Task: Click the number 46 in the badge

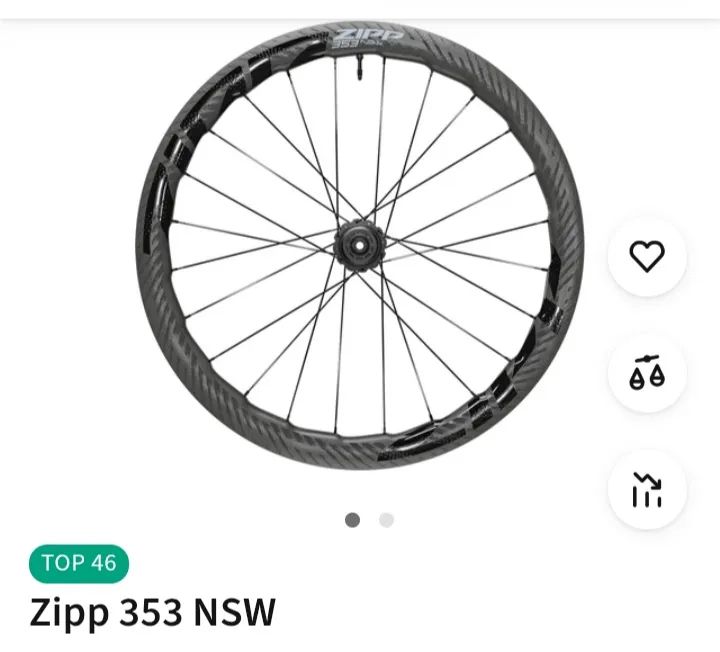Action: (104, 563)
